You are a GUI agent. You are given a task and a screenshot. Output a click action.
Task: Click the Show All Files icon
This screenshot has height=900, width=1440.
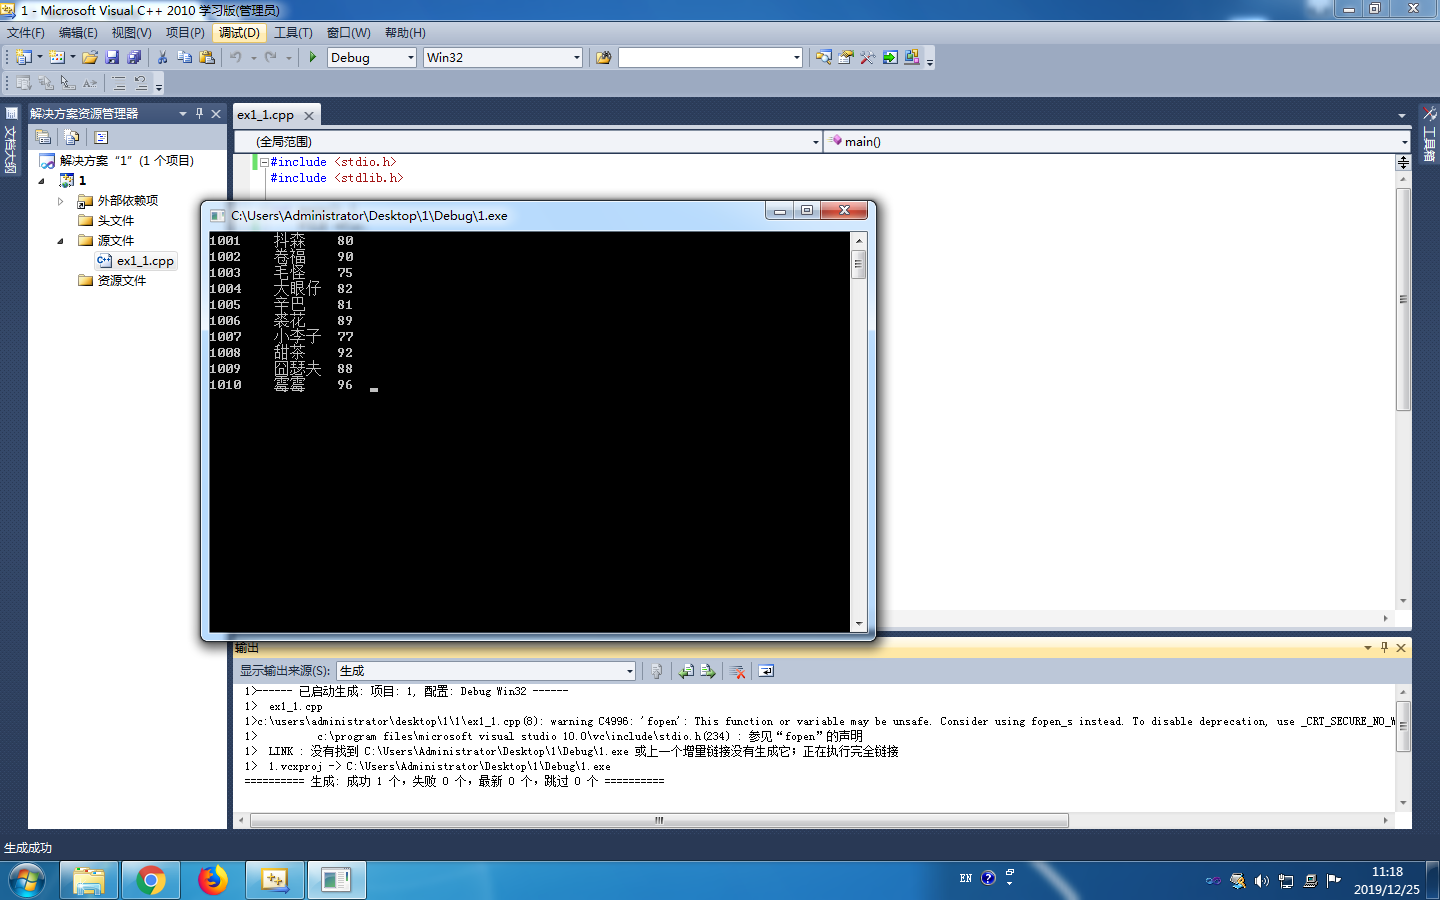tap(72, 137)
